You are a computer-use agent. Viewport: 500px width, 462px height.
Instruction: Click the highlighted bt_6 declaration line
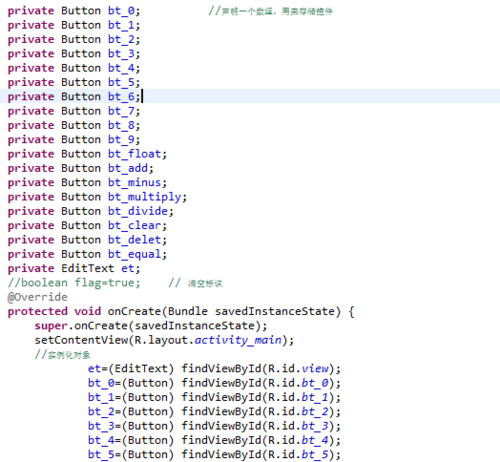point(250,96)
